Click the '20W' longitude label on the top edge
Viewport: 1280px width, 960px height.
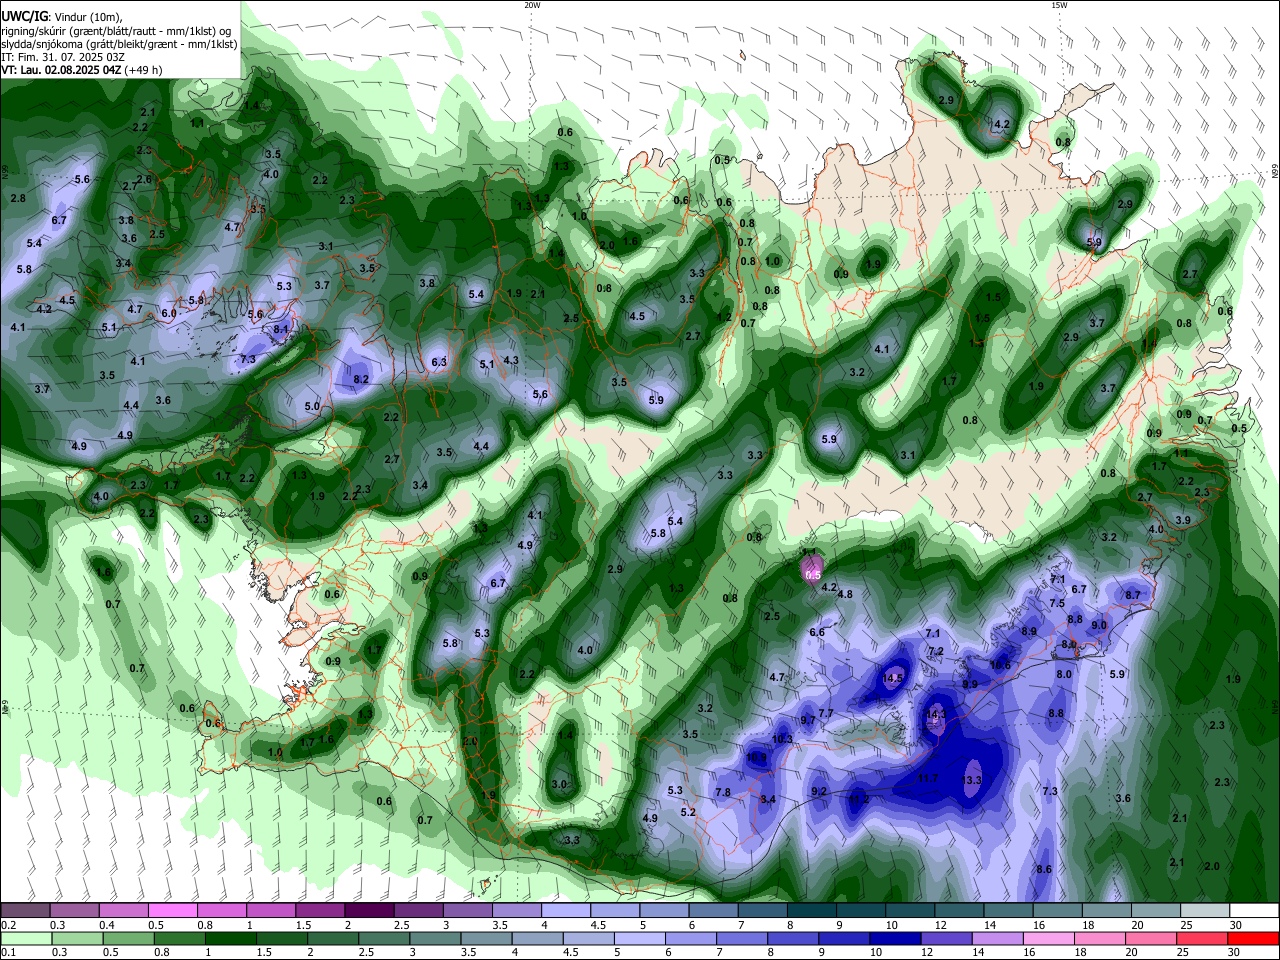(532, 5)
